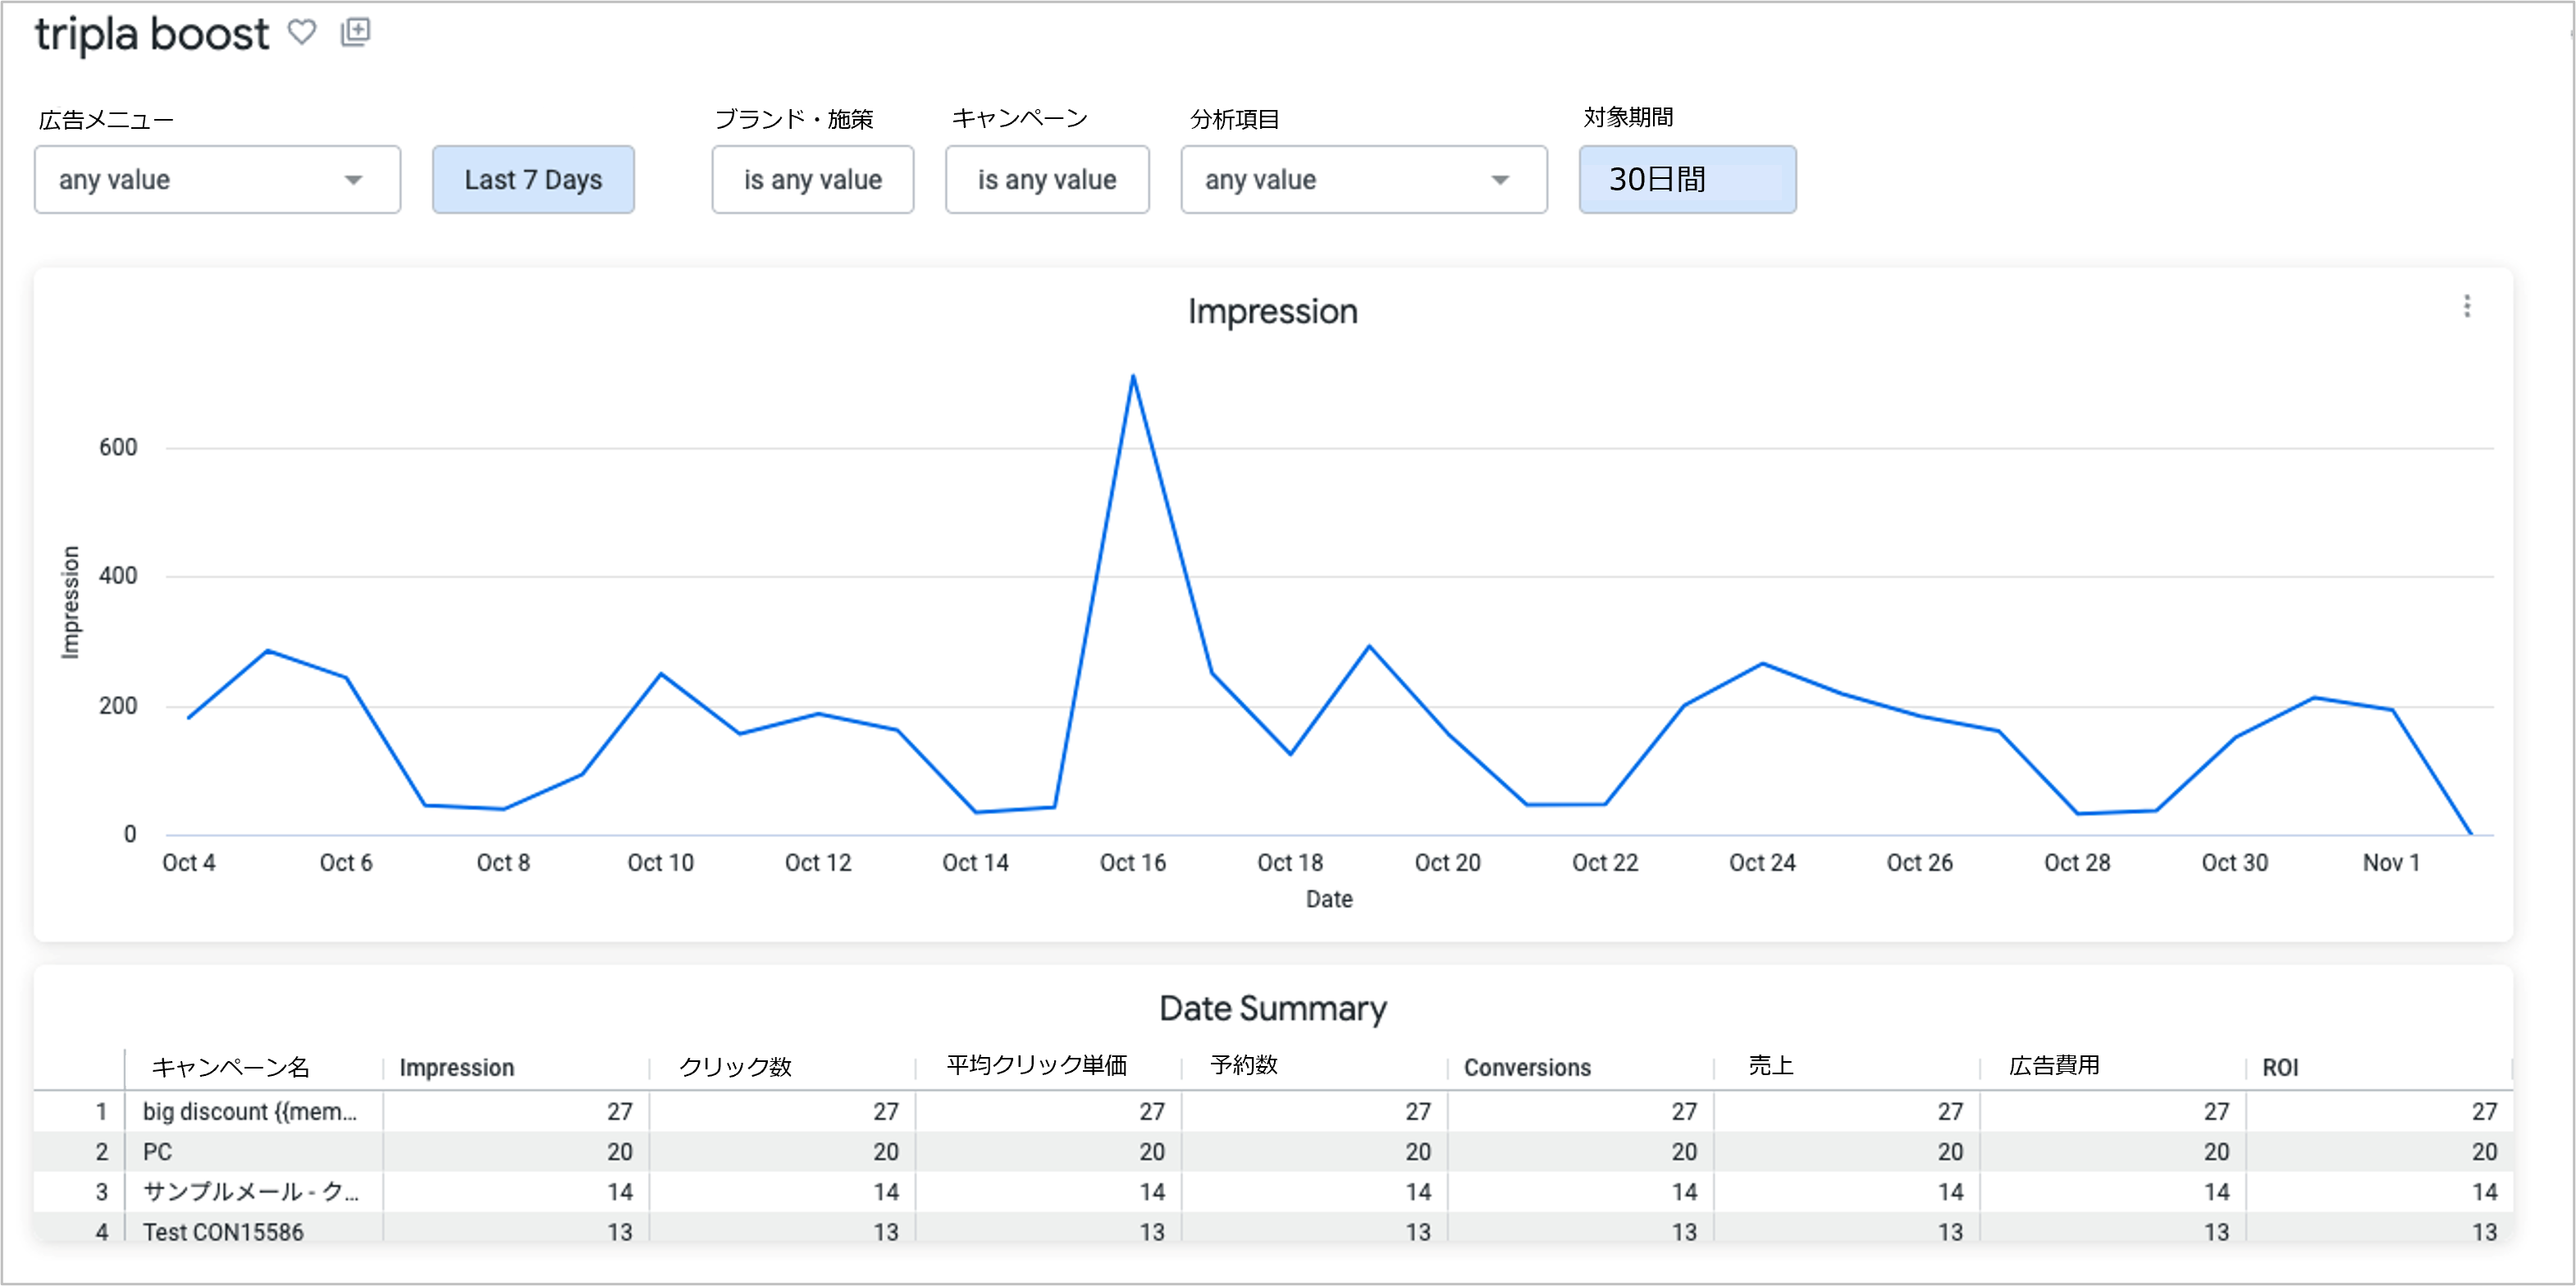
Task: Click the クリック数 column header
Action: pyautogui.click(x=735, y=1067)
